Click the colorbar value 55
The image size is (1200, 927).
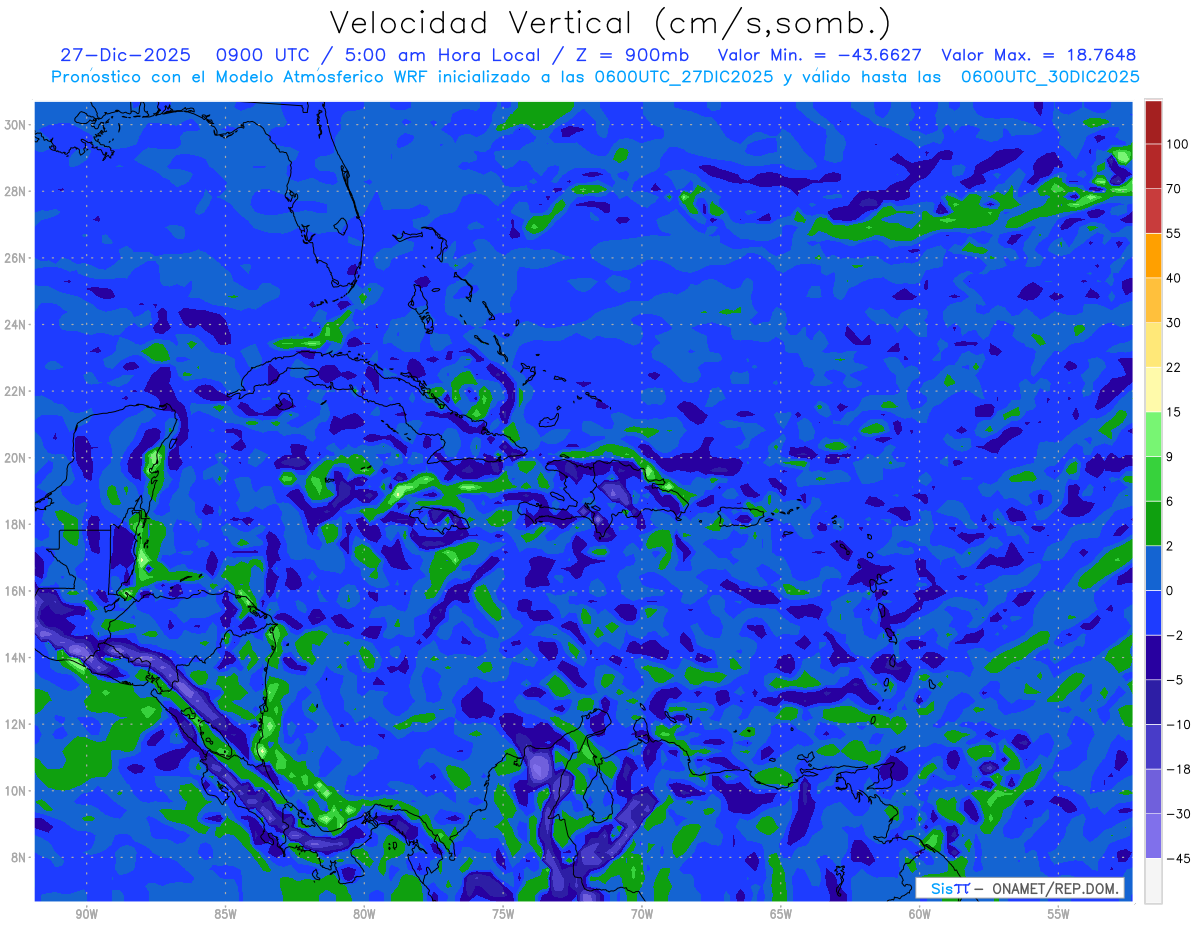coord(1174,233)
